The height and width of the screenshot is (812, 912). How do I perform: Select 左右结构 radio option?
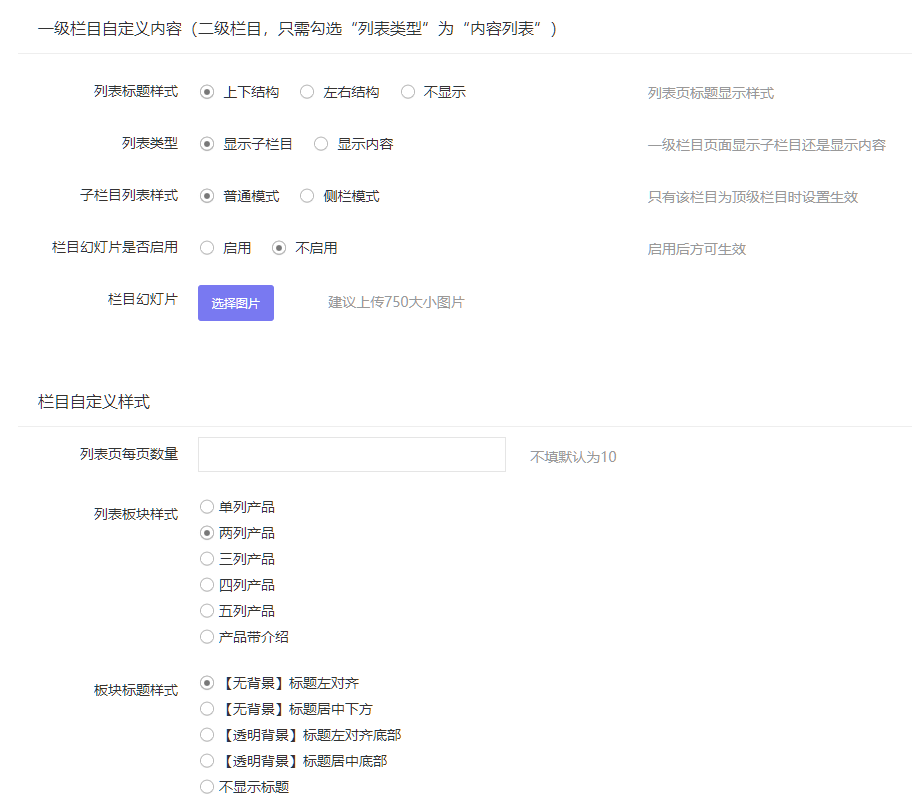307,92
